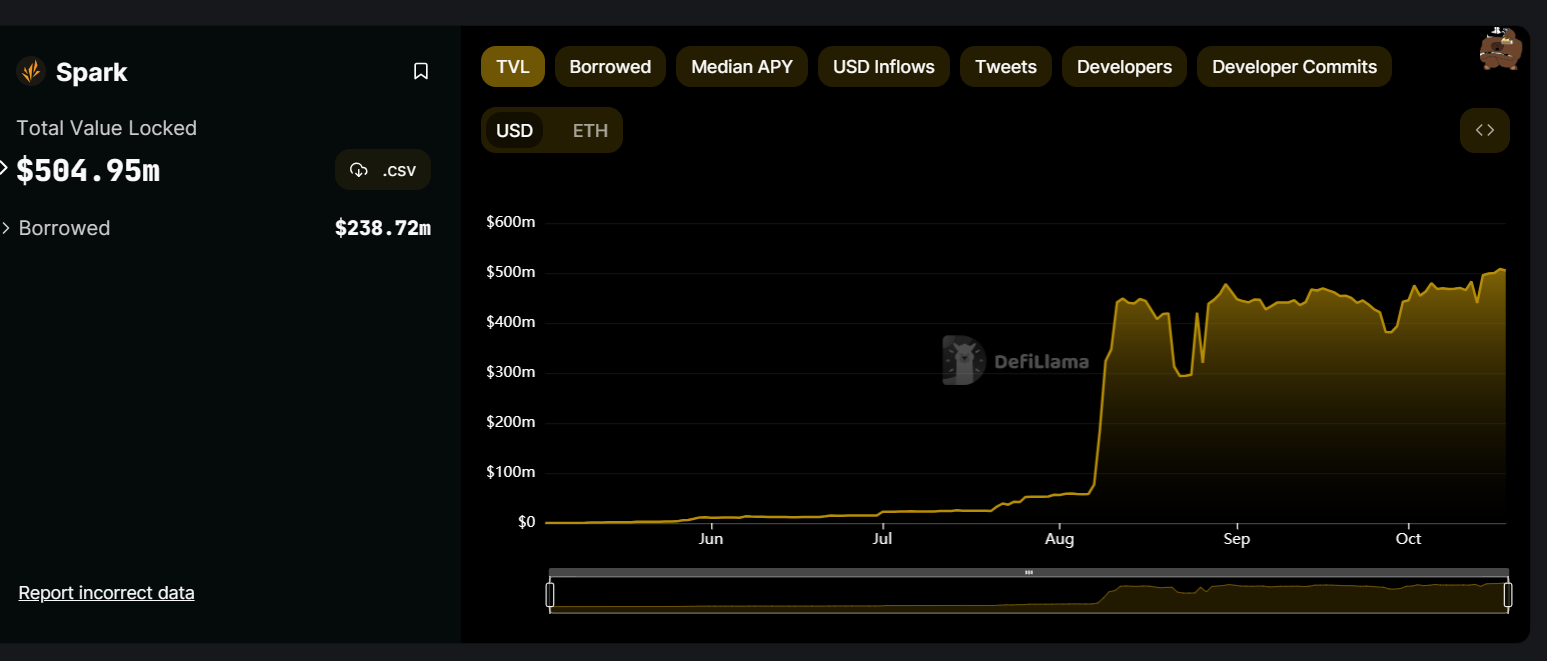Viewport: 1547px width, 661px height.
Task: Toggle the Tweets chart metric
Action: pyautogui.click(x=1006, y=67)
